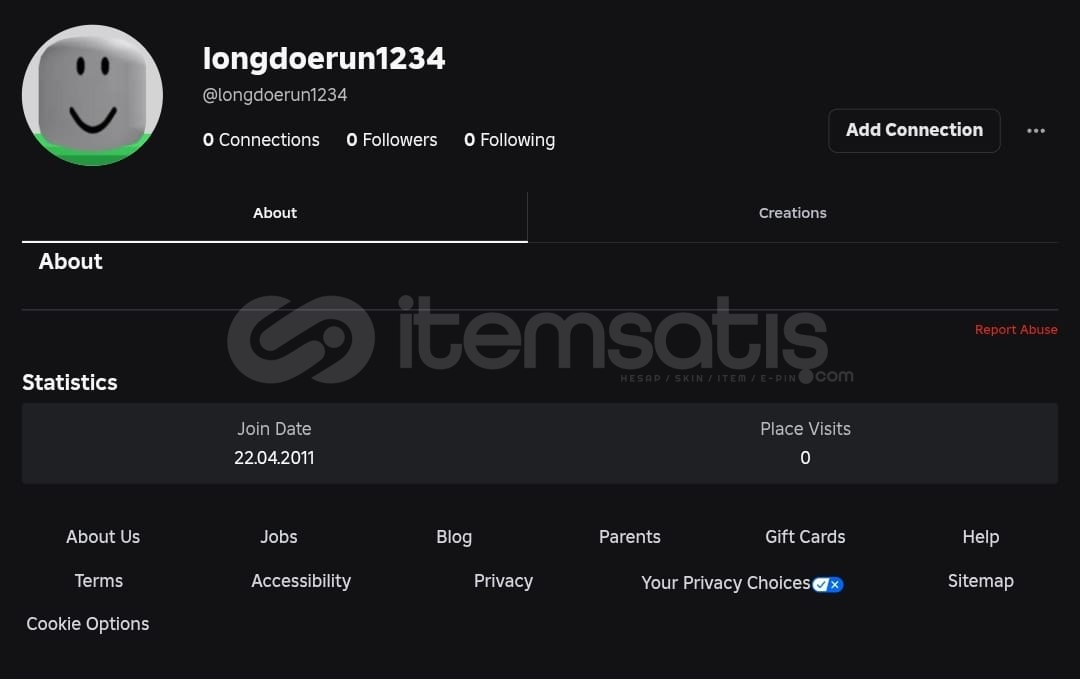Open the About Us footer link
Image resolution: width=1080 pixels, height=679 pixels.
click(x=103, y=536)
